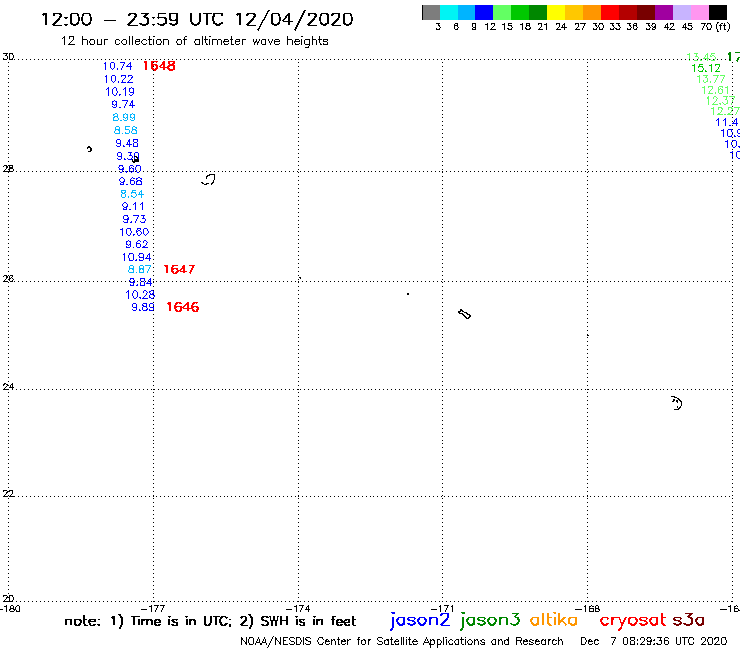The image size is (740, 650).
Task: Click the light blue value 8.56
Action: 126,130
